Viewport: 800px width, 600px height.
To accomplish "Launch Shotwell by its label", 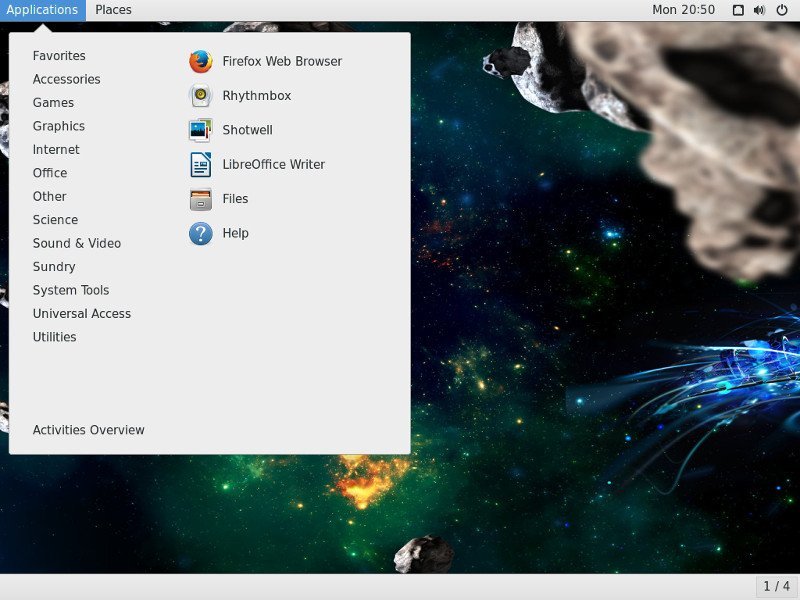I will point(247,130).
